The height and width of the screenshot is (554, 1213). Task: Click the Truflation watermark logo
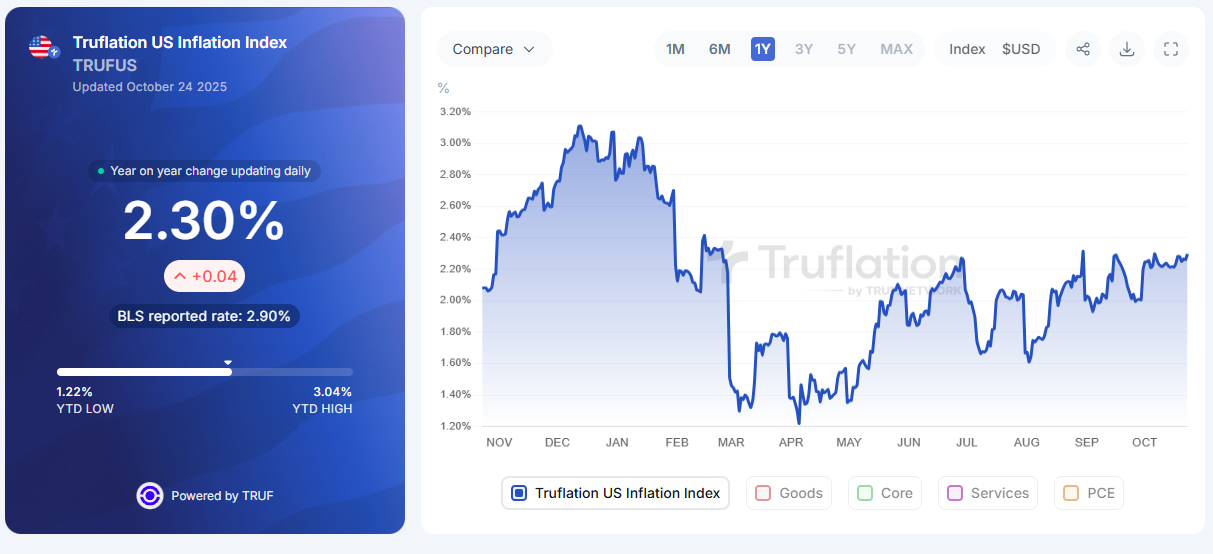pyautogui.click(x=735, y=262)
